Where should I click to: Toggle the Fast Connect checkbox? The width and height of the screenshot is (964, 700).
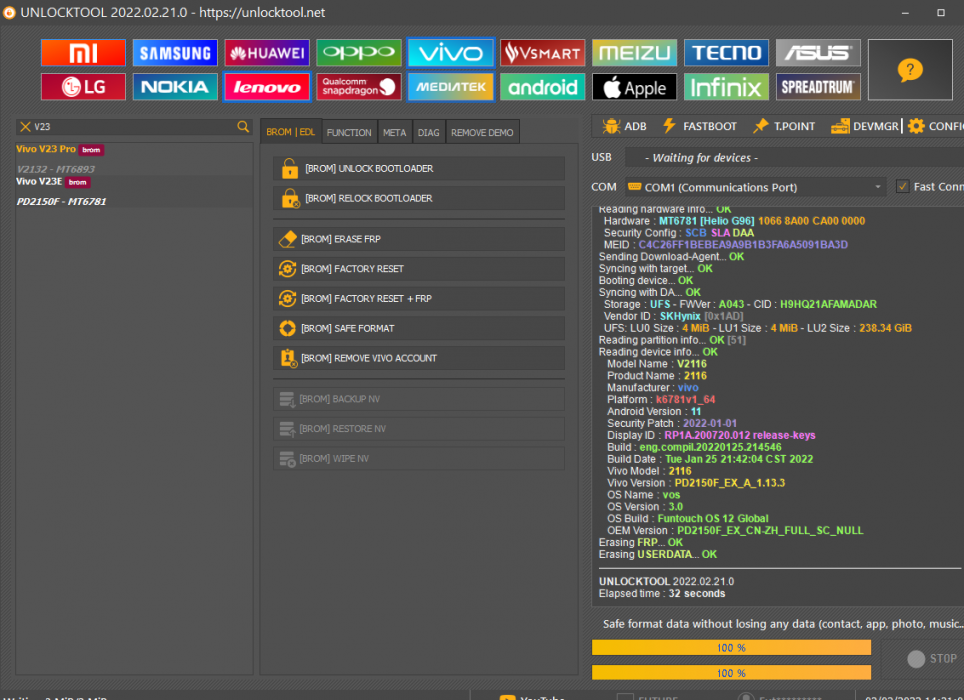click(903, 186)
